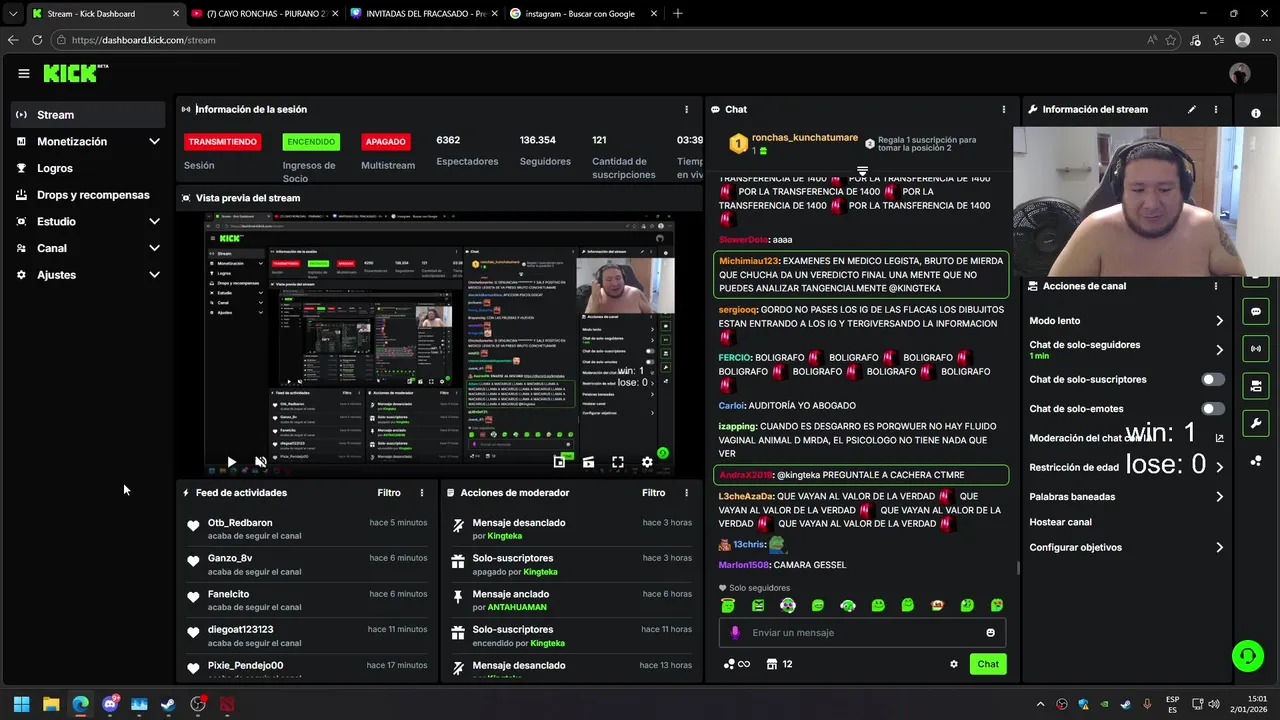This screenshot has width=1280, height=720.
Task: Unmute the stream preview audio
Action: coord(260,462)
